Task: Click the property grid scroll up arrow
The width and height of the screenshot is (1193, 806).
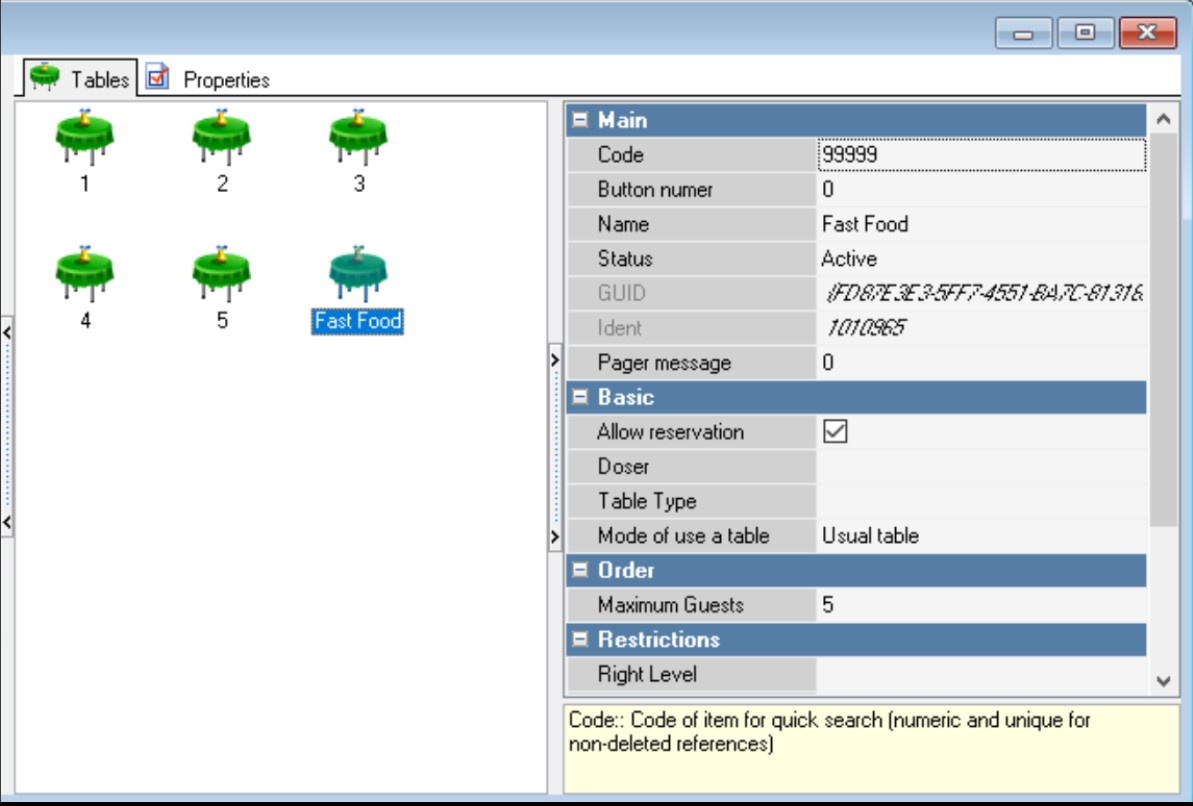Action: coord(1163,119)
